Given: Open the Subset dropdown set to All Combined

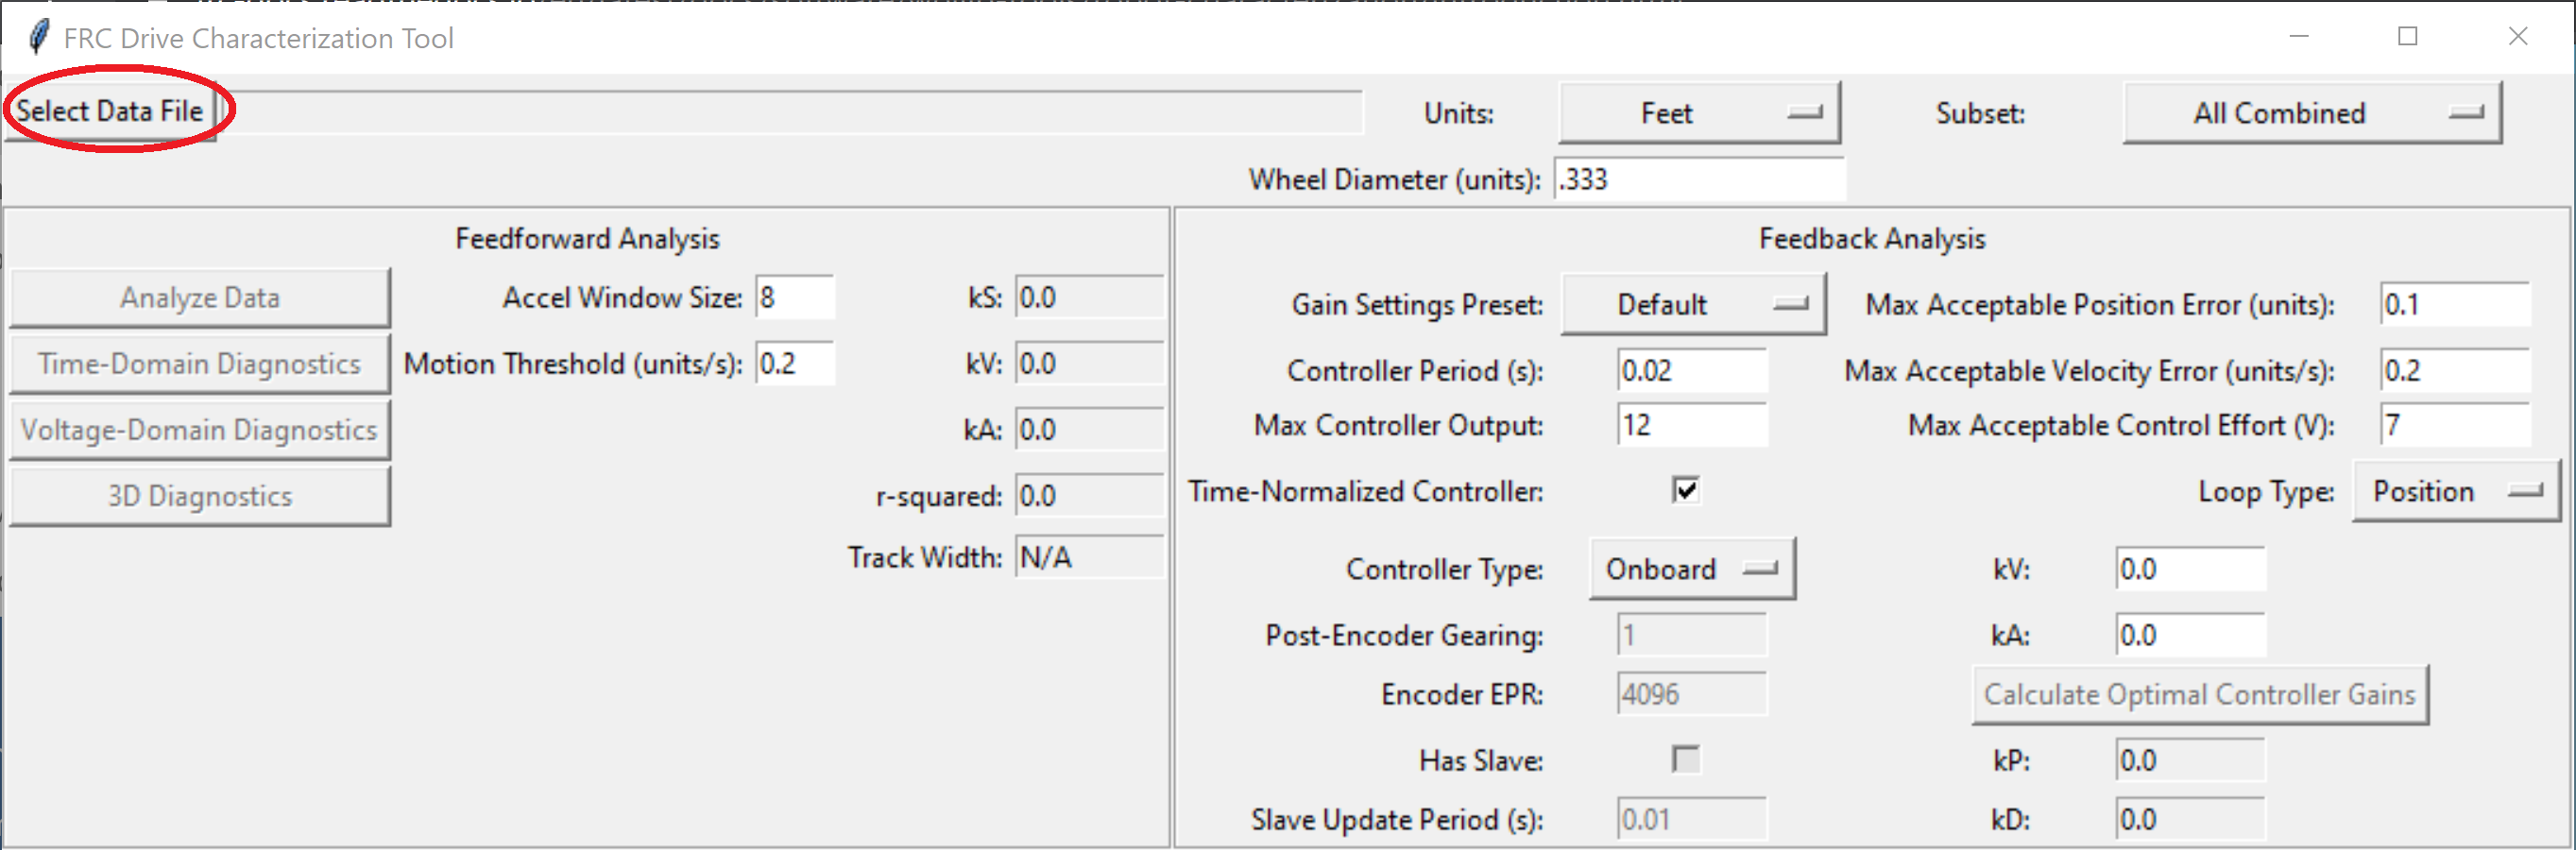Looking at the screenshot, I should 2311,112.
